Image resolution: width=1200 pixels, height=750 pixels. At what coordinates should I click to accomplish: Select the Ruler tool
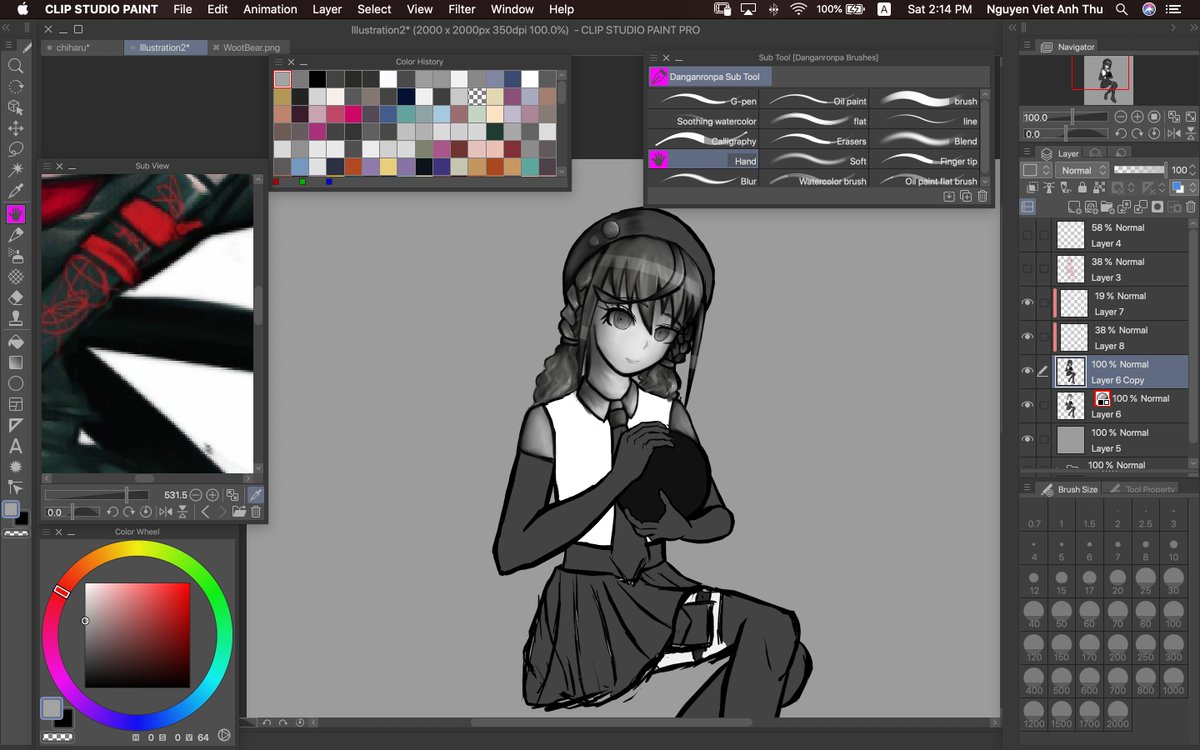(16, 425)
